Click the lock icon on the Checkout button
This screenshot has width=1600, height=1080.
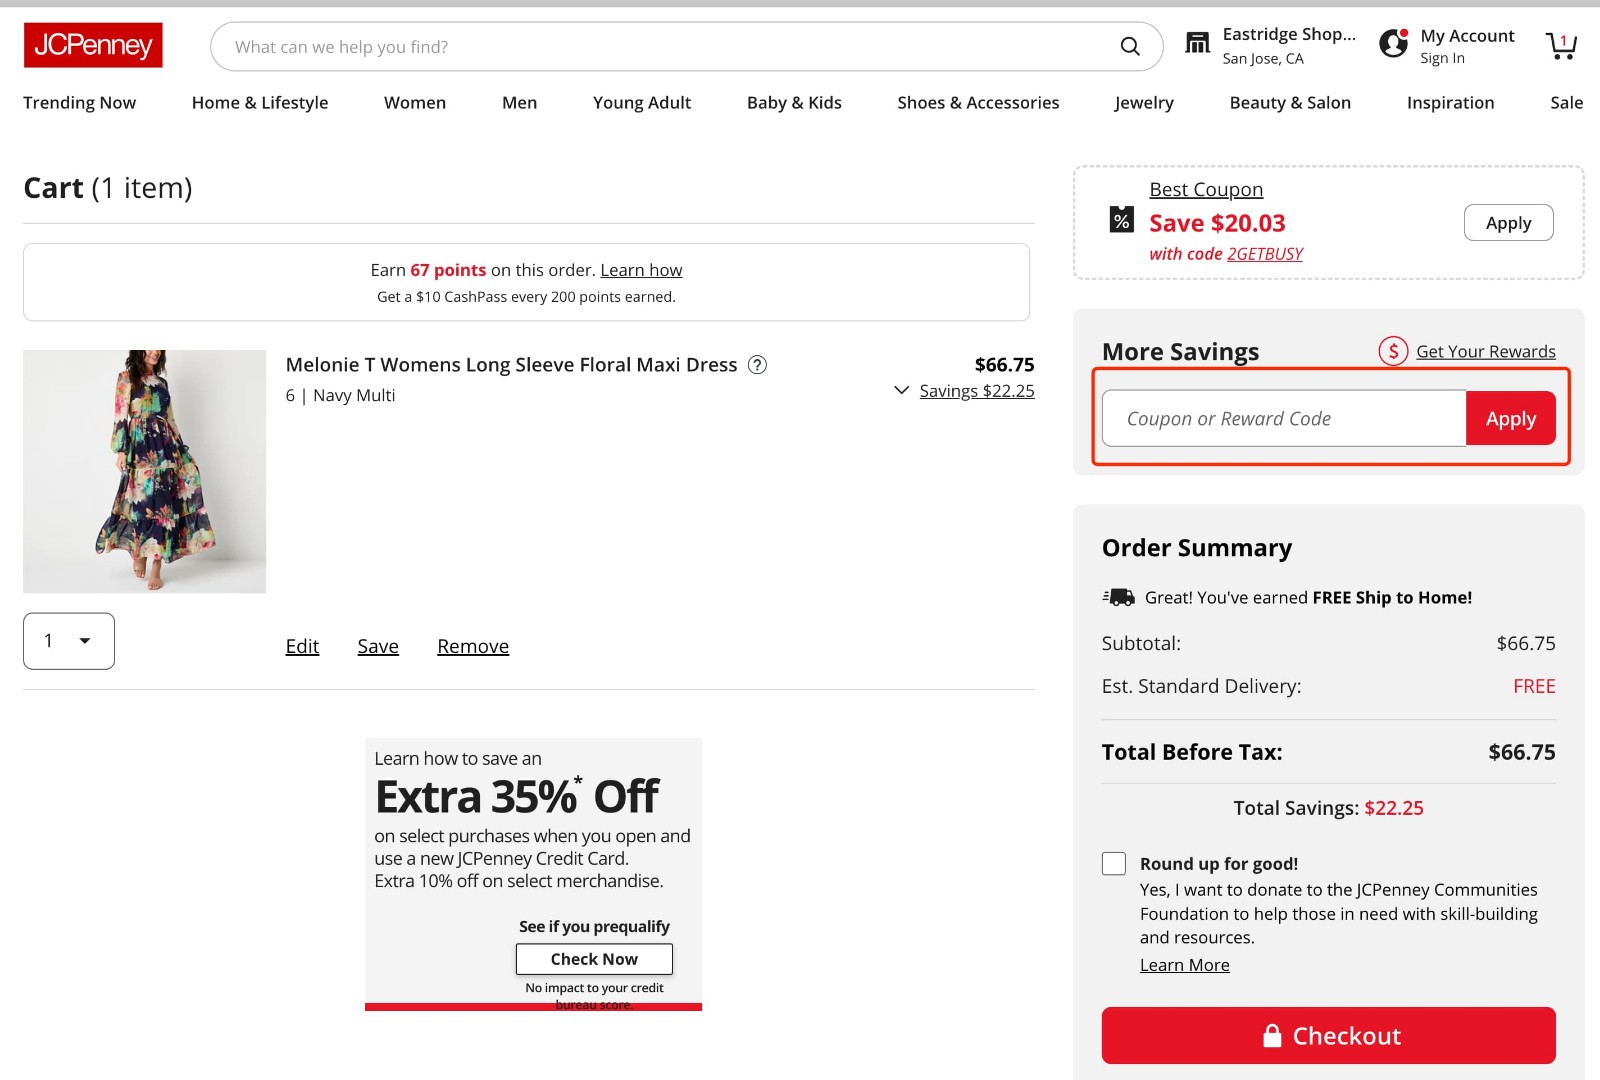[x=1273, y=1036]
